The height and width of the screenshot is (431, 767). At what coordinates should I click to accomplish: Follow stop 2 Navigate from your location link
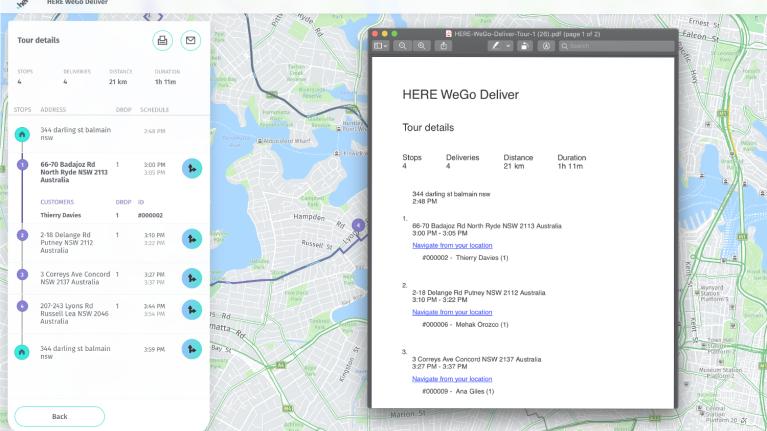(452, 312)
